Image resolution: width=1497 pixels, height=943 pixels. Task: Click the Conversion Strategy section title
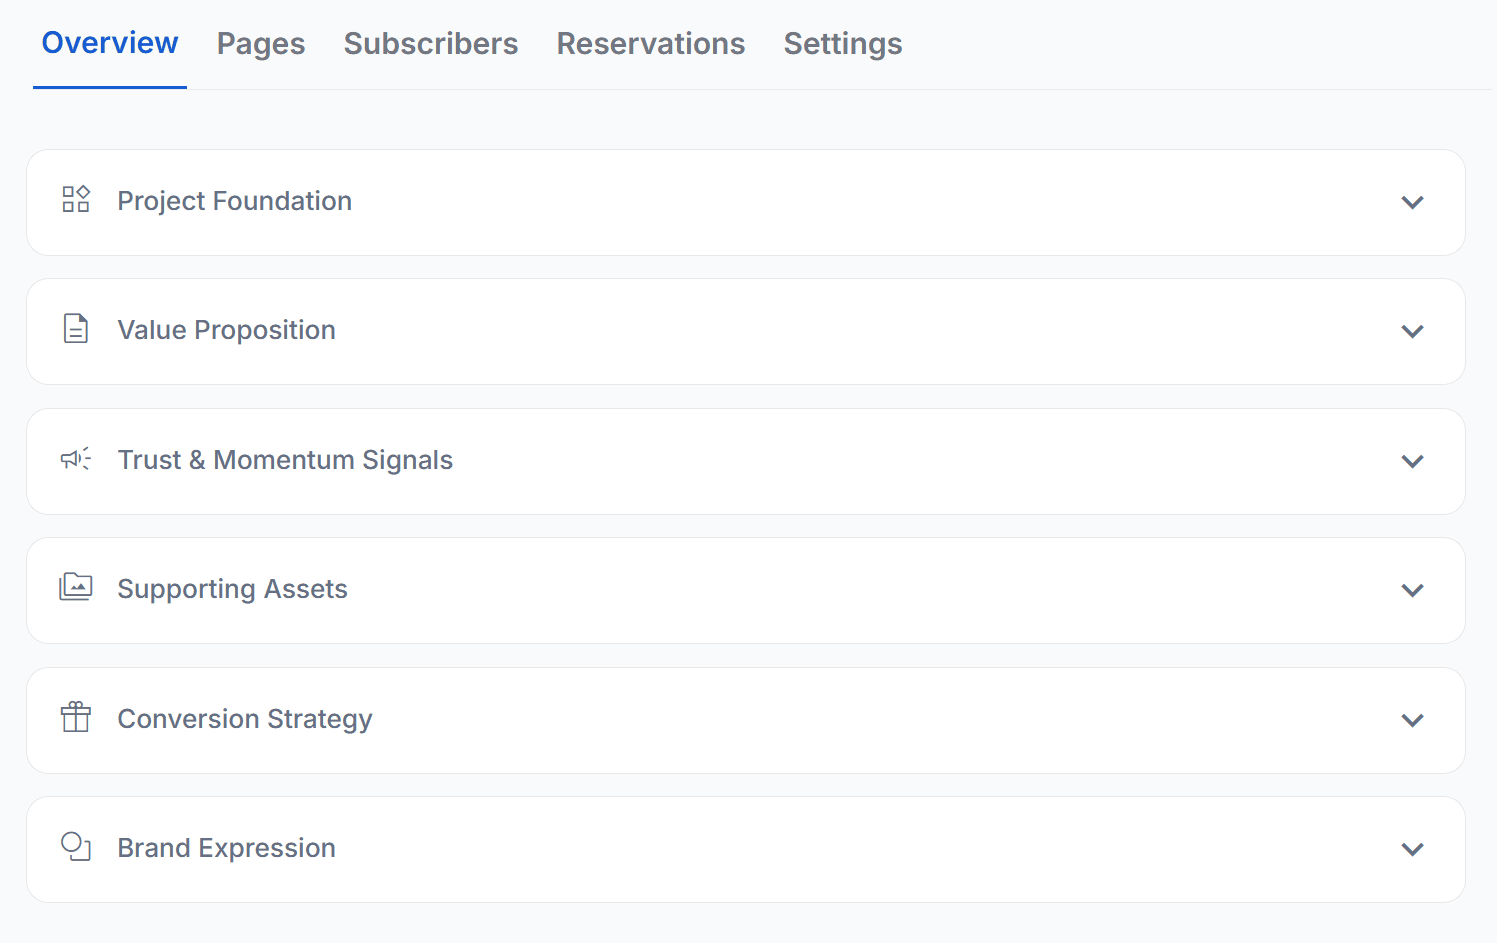coord(245,719)
